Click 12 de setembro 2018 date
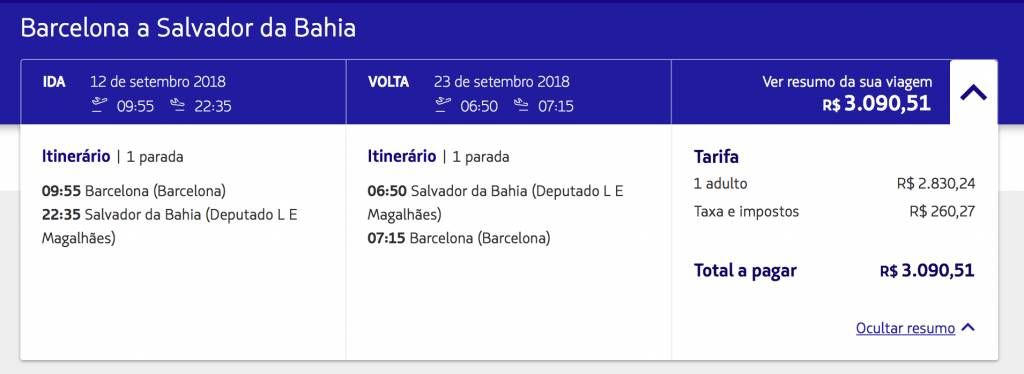 click(x=158, y=82)
